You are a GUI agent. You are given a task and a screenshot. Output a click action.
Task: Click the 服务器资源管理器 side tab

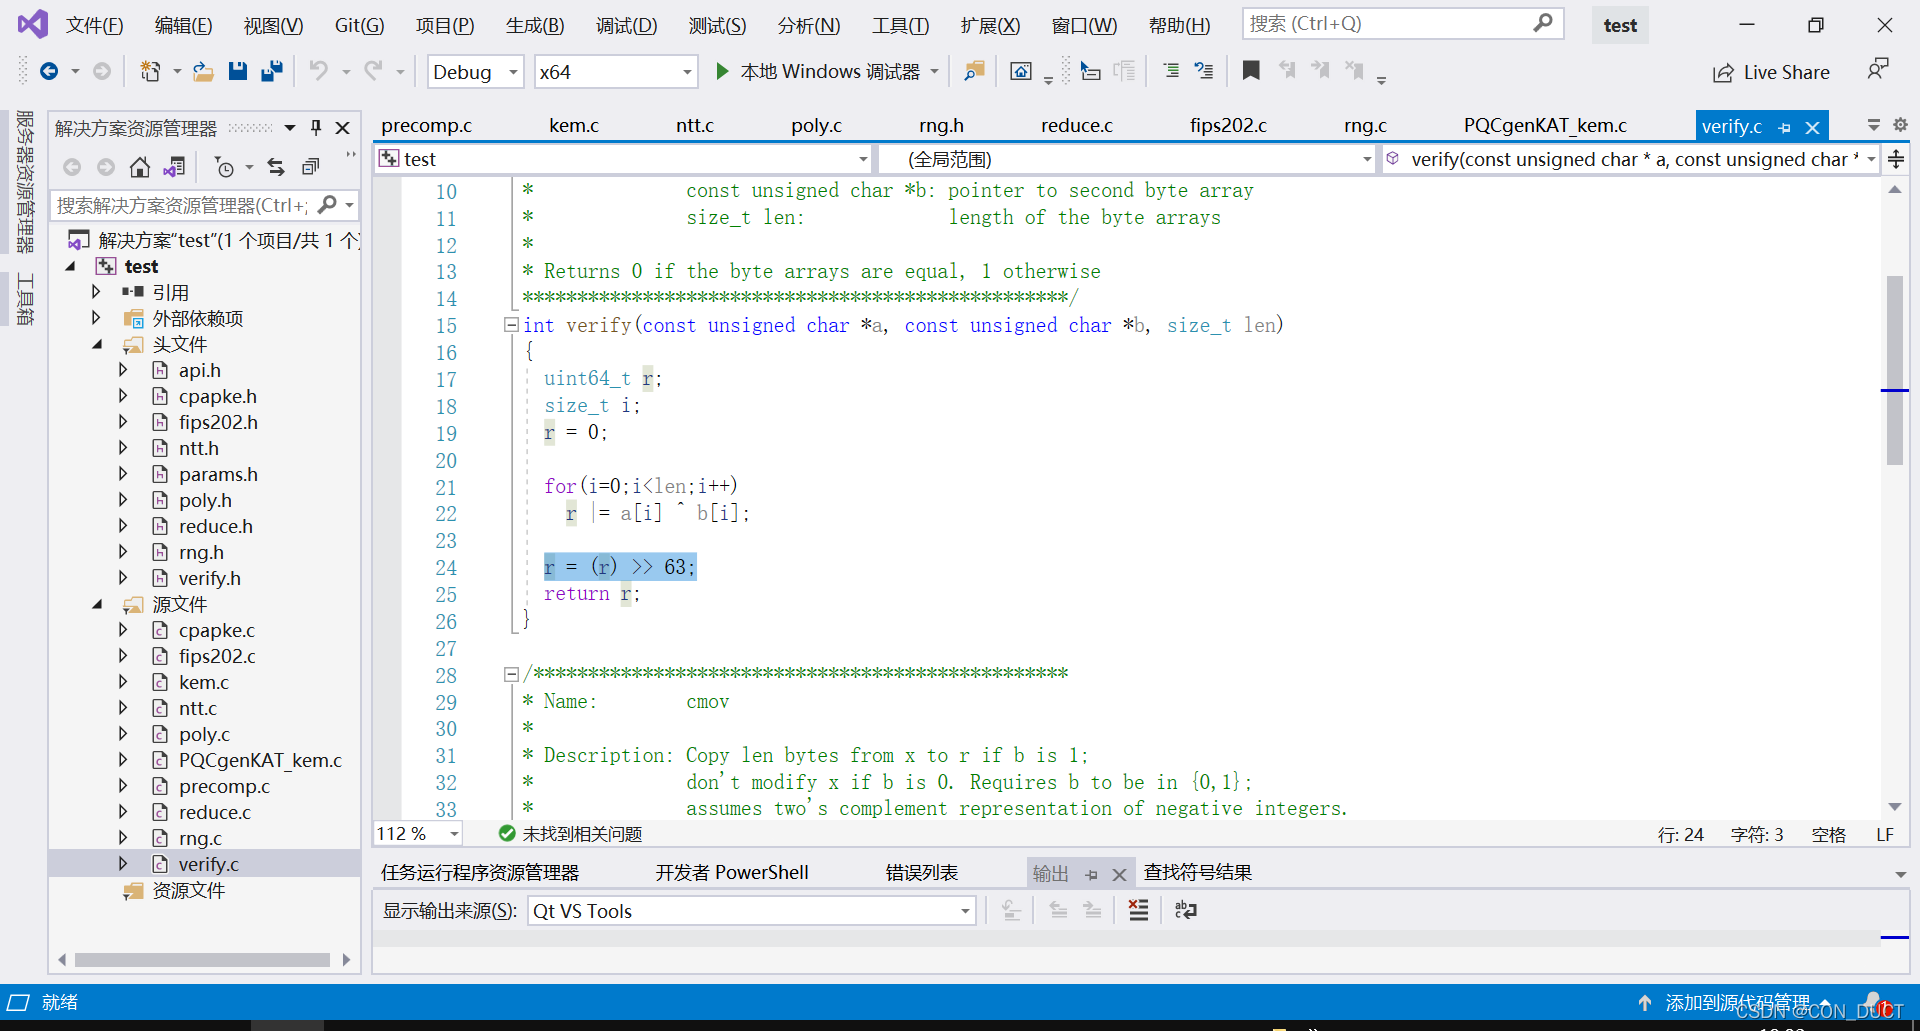point(25,181)
